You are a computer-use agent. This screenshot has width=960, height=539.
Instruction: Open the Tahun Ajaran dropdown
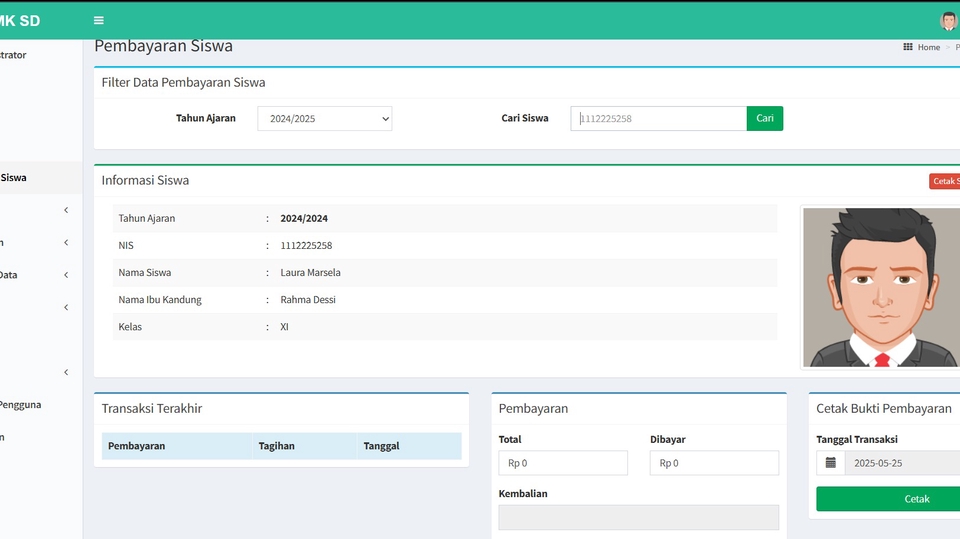tap(325, 119)
